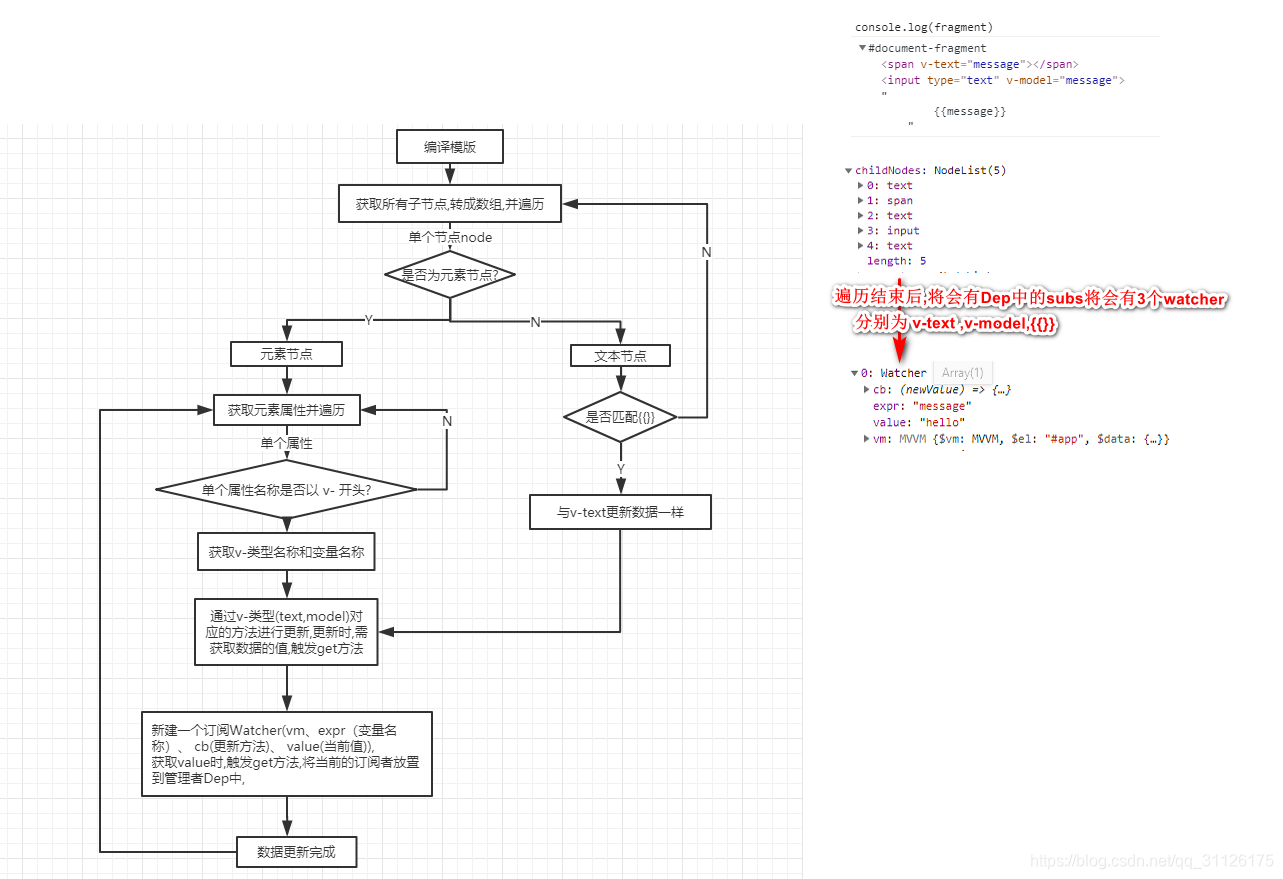Collapse the '0: Watcher' object

click(854, 373)
